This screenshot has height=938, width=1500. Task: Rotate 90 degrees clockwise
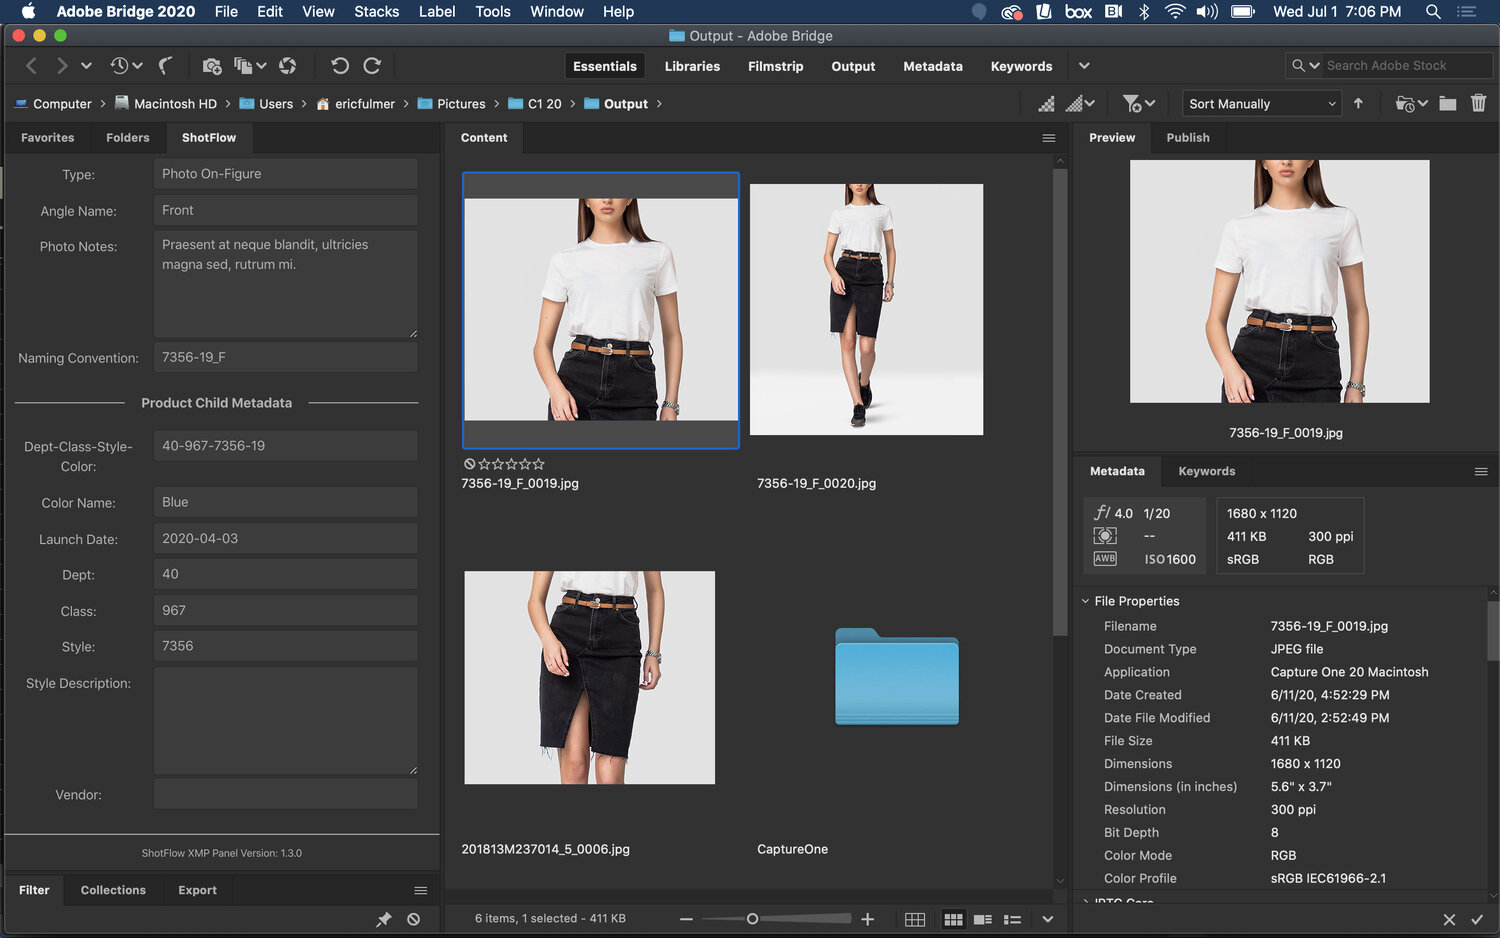[x=372, y=66]
